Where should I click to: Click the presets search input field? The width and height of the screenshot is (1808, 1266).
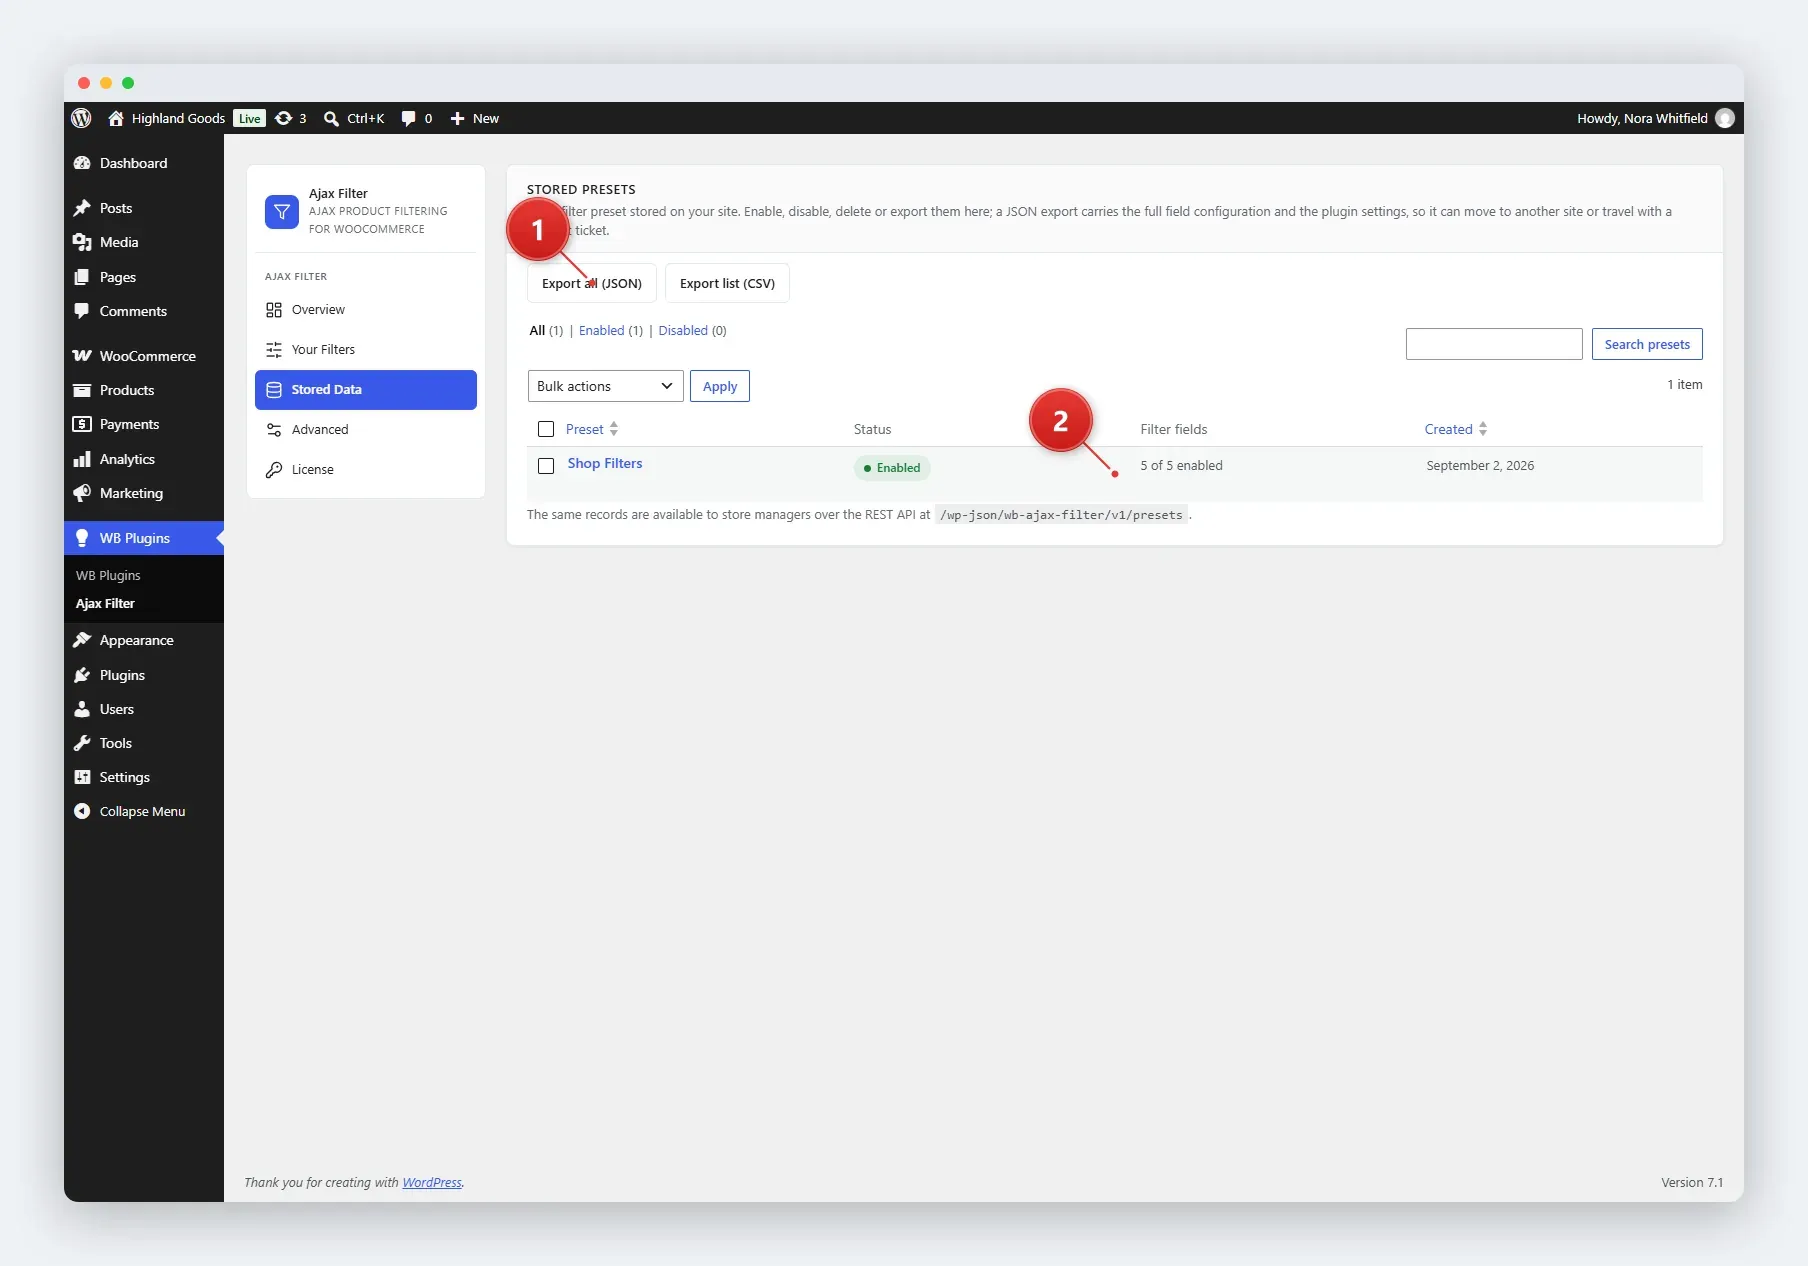coord(1494,344)
